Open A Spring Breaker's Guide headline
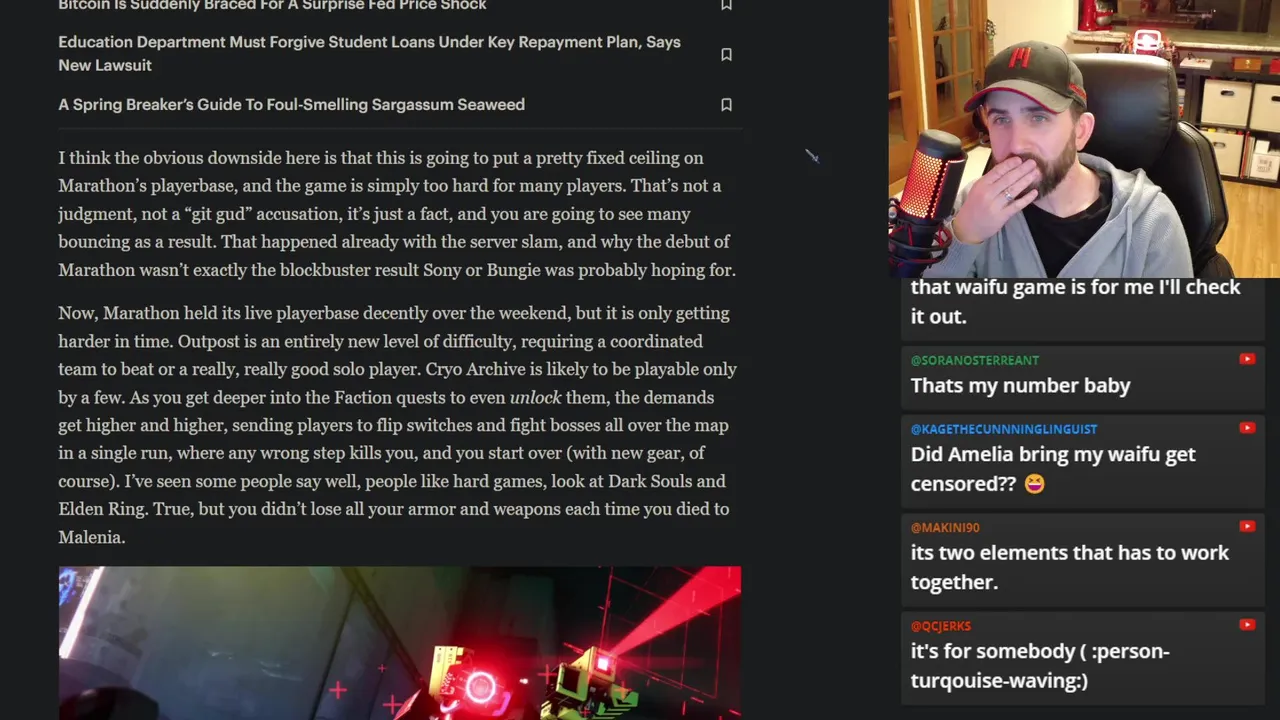The height and width of the screenshot is (720, 1280). [x=291, y=104]
